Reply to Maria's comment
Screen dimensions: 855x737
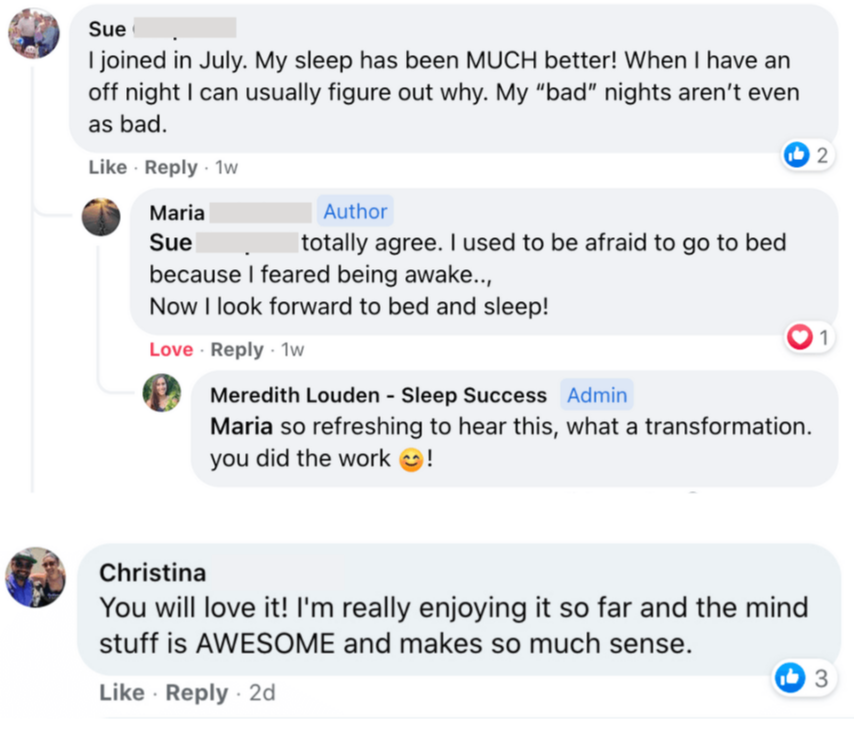pyautogui.click(x=237, y=350)
